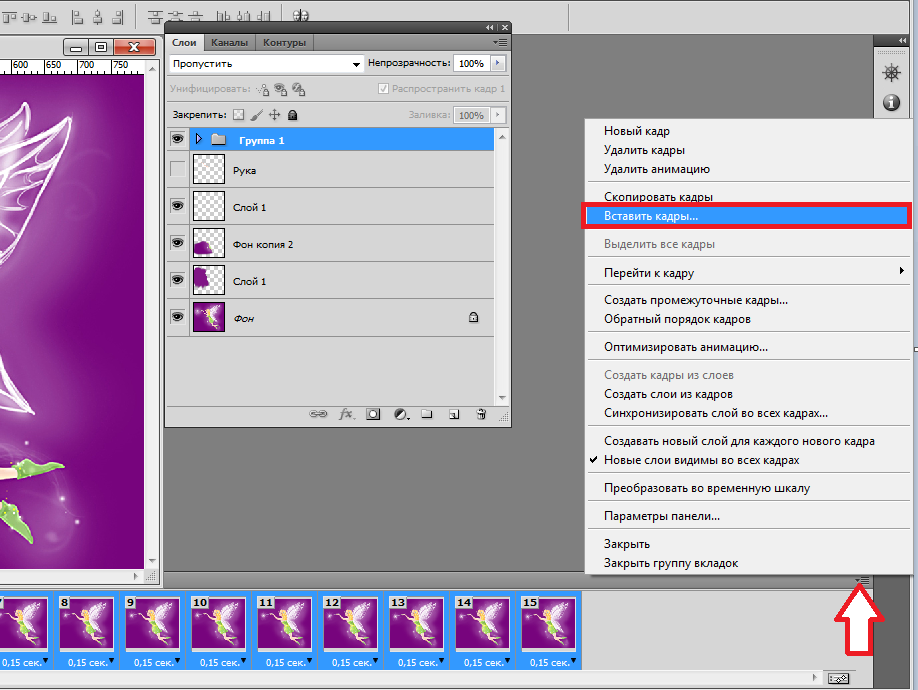Lock image pixels brush icon
Viewport: 918px width, 690px height.
coord(256,115)
